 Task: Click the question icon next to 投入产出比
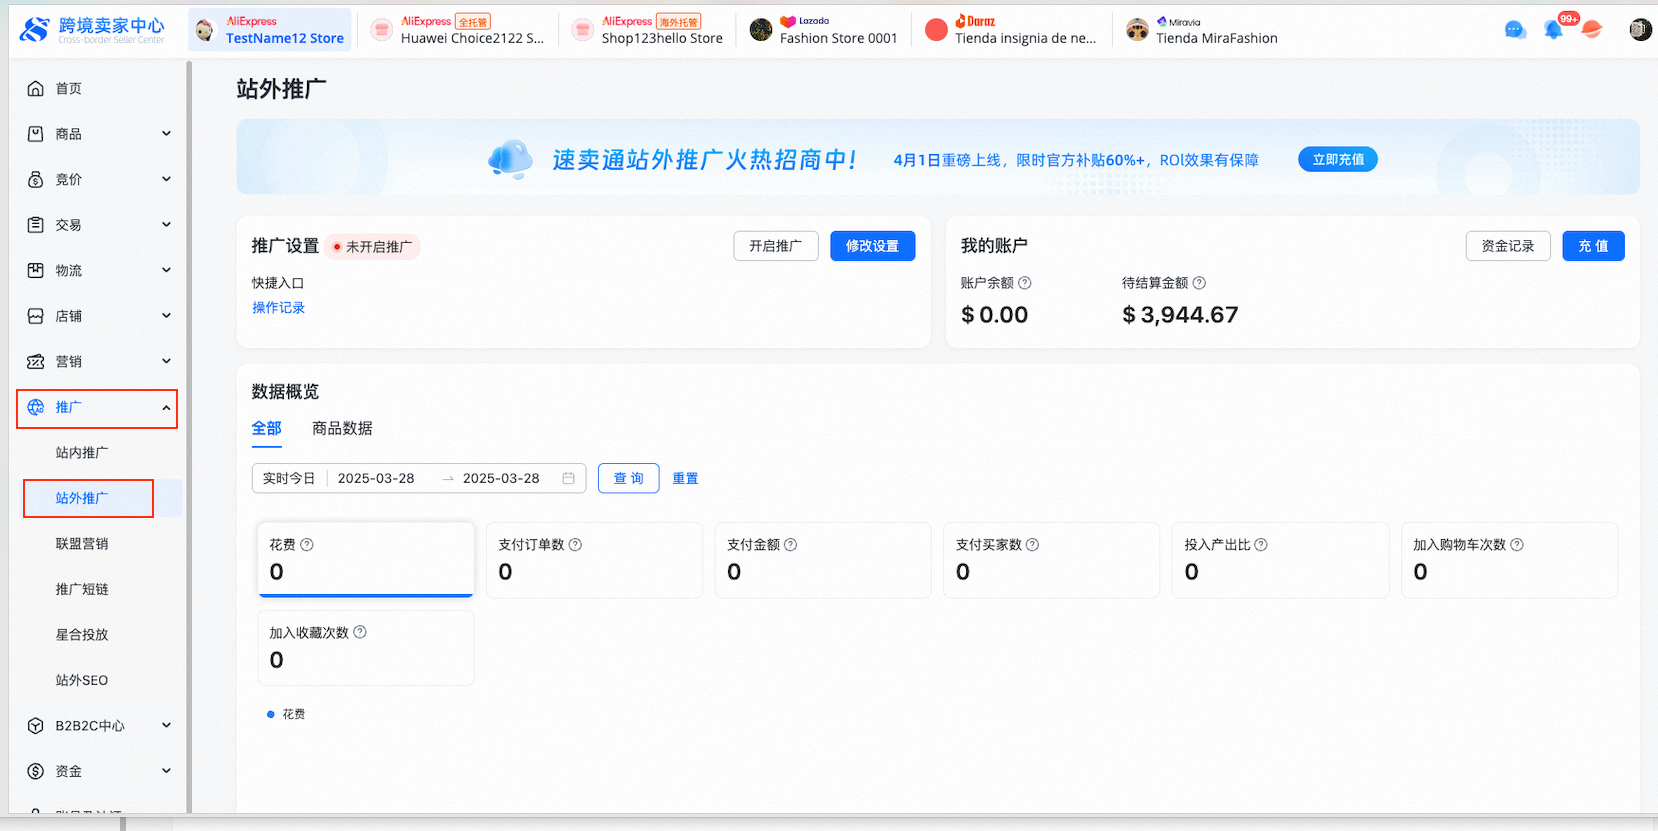[x=1261, y=545]
